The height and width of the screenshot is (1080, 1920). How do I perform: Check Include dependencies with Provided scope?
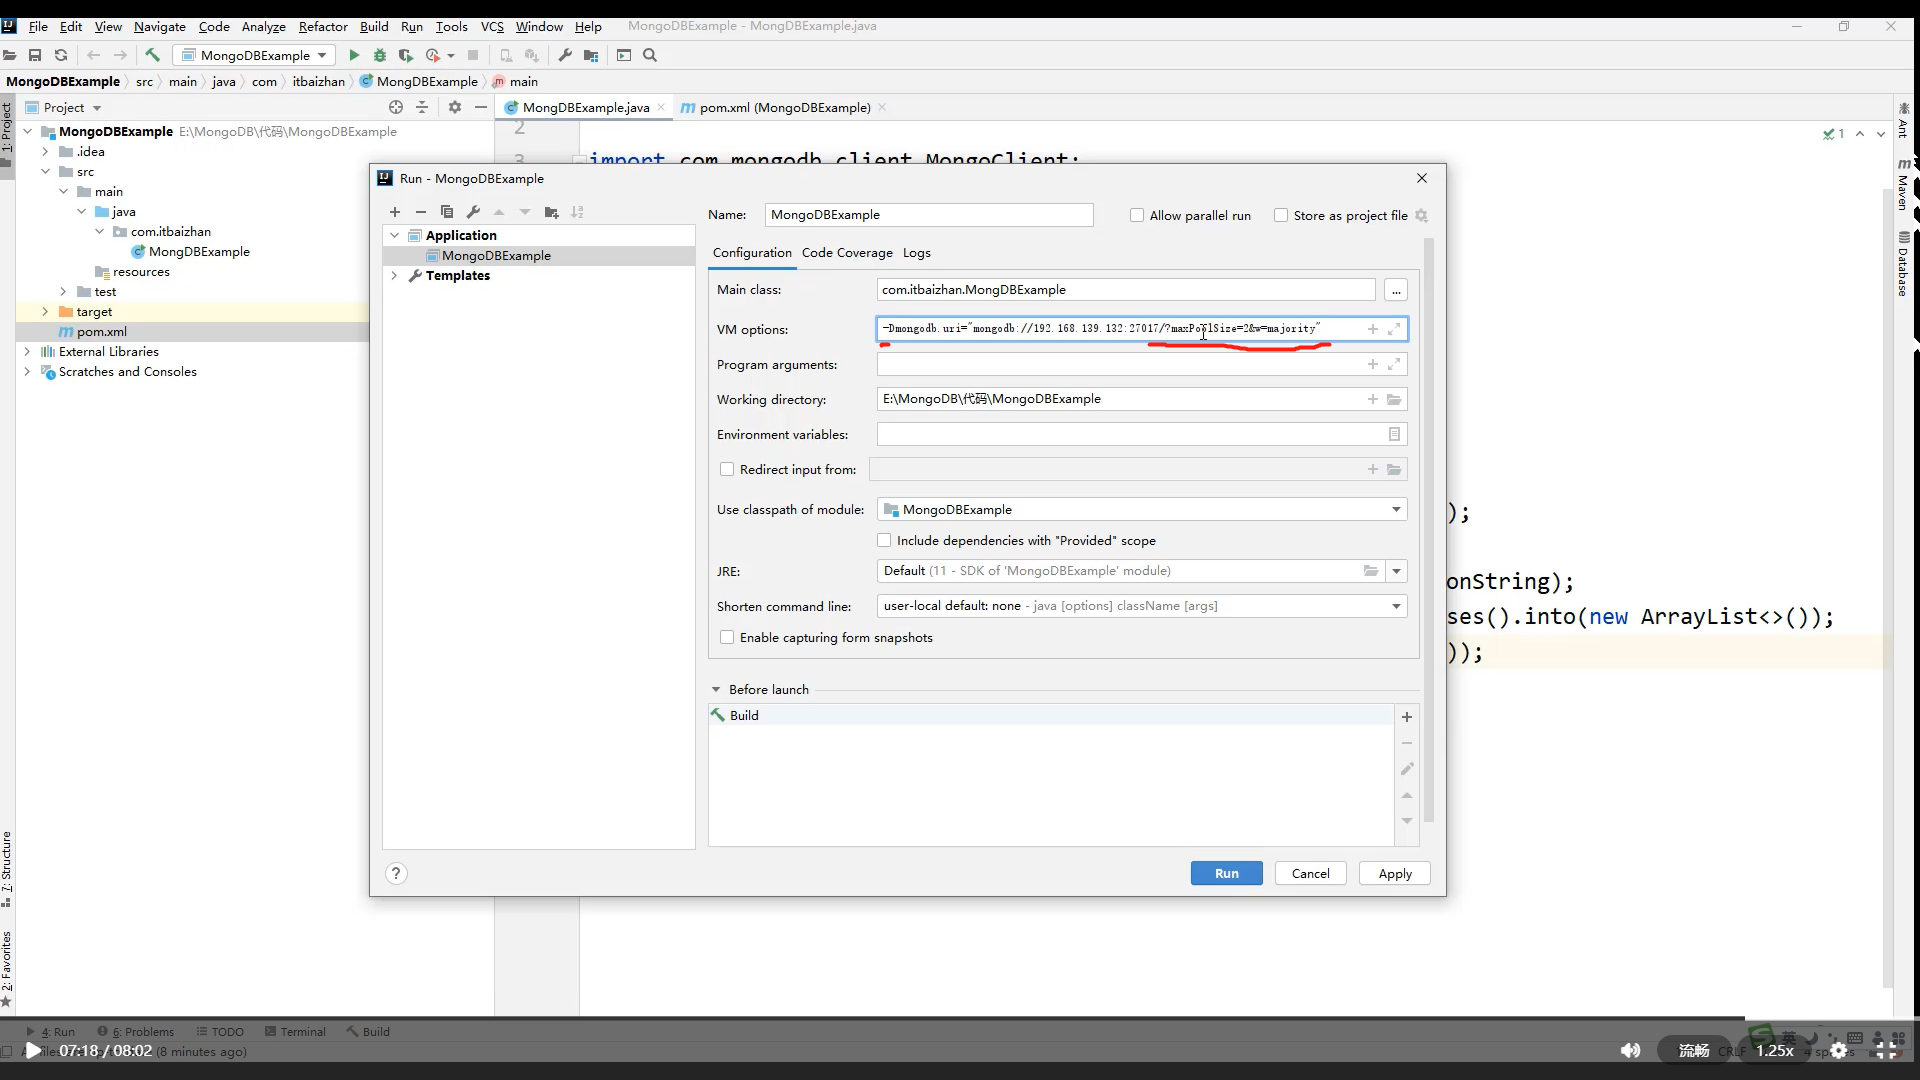pyautogui.click(x=884, y=540)
